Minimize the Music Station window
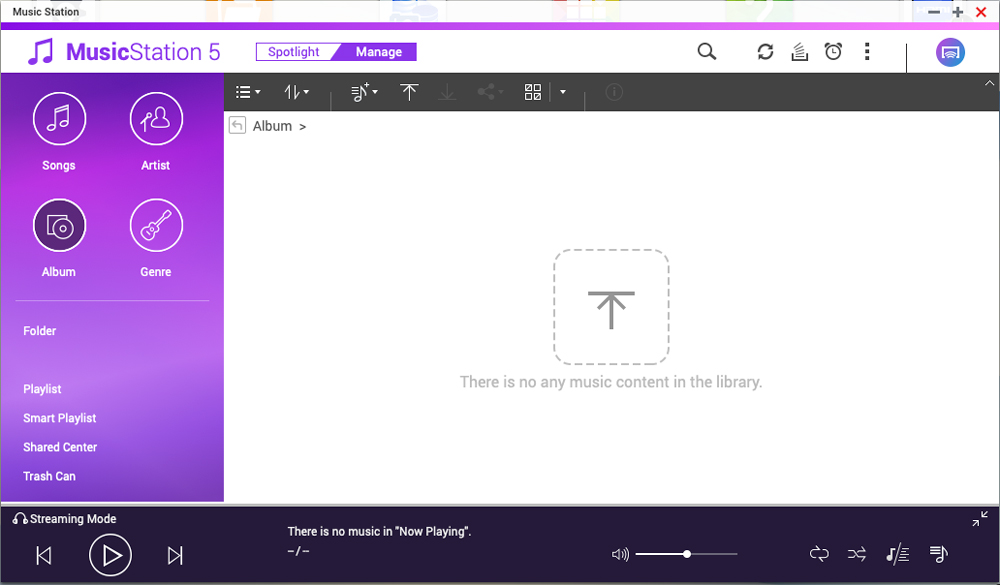This screenshot has width=1000, height=585. [934, 12]
